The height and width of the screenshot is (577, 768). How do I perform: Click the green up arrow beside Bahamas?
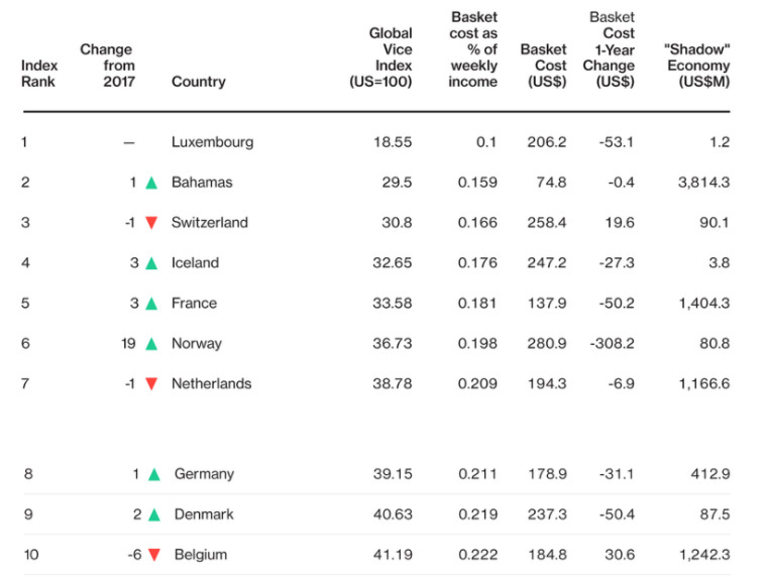click(151, 183)
